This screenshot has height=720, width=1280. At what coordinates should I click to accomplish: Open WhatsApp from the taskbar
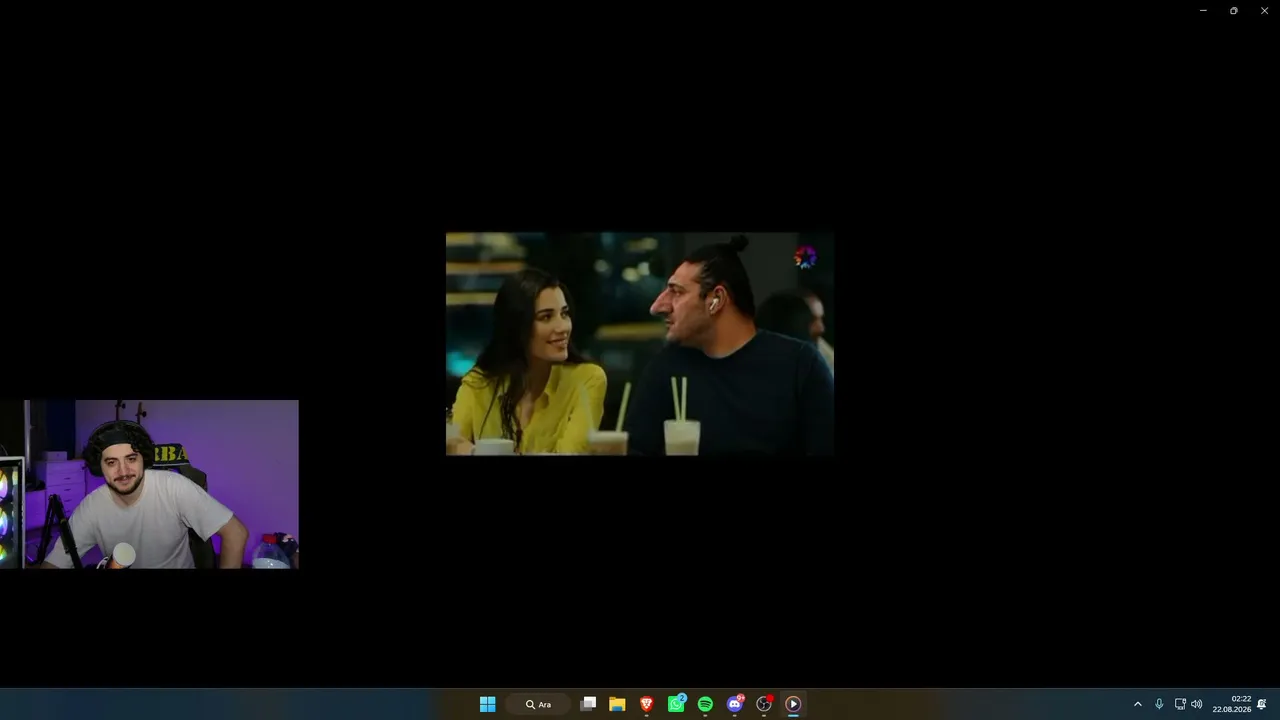pyautogui.click(x=676, y=704)
